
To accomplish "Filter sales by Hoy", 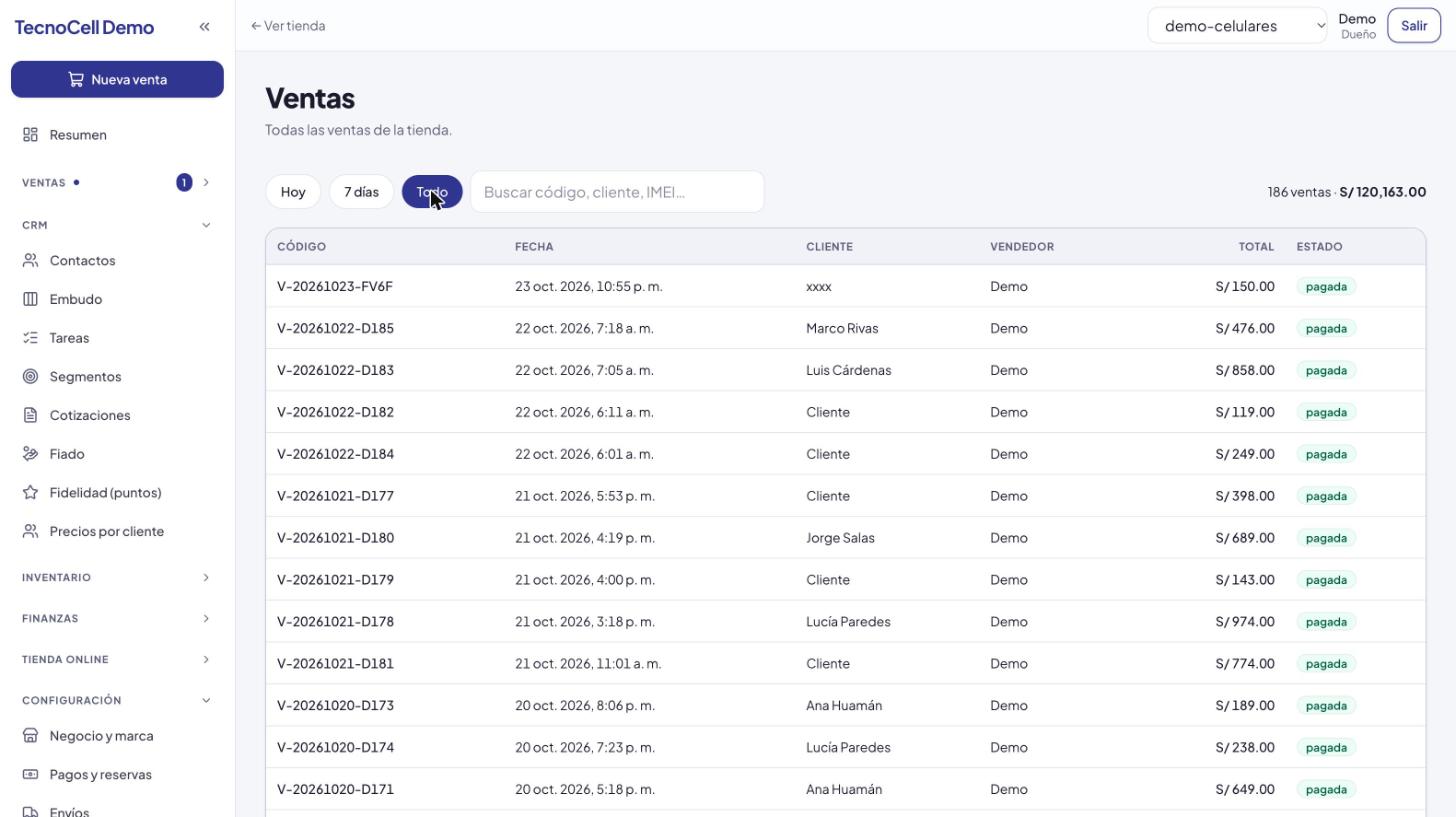I will 293,192.
